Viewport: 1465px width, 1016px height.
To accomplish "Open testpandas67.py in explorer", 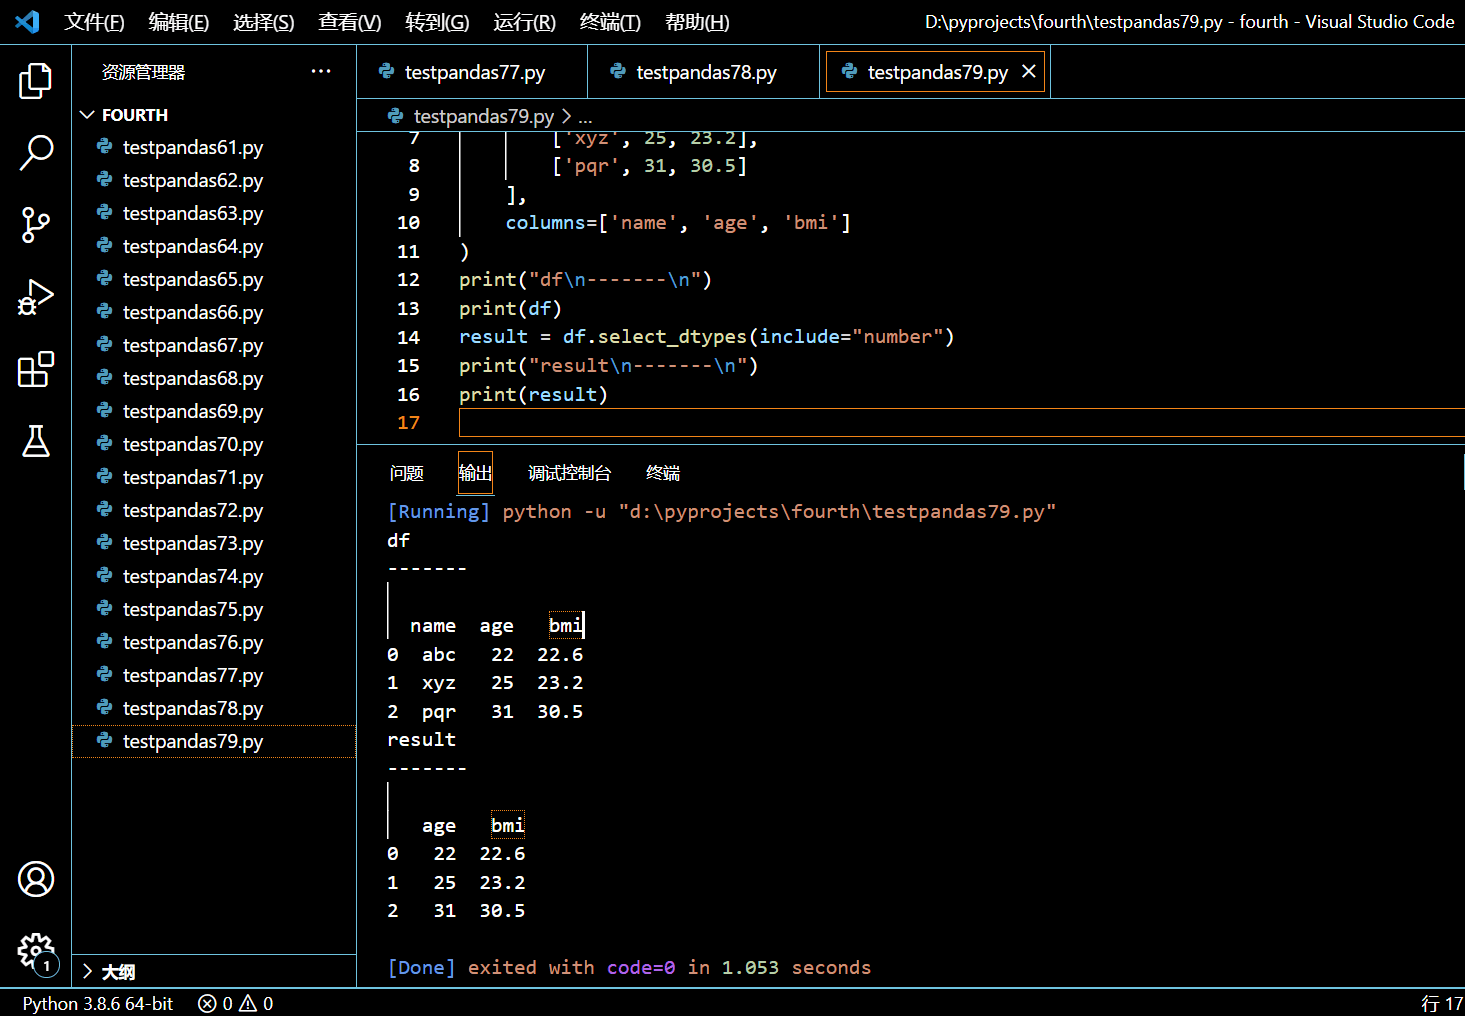I will tap(214, 345).
